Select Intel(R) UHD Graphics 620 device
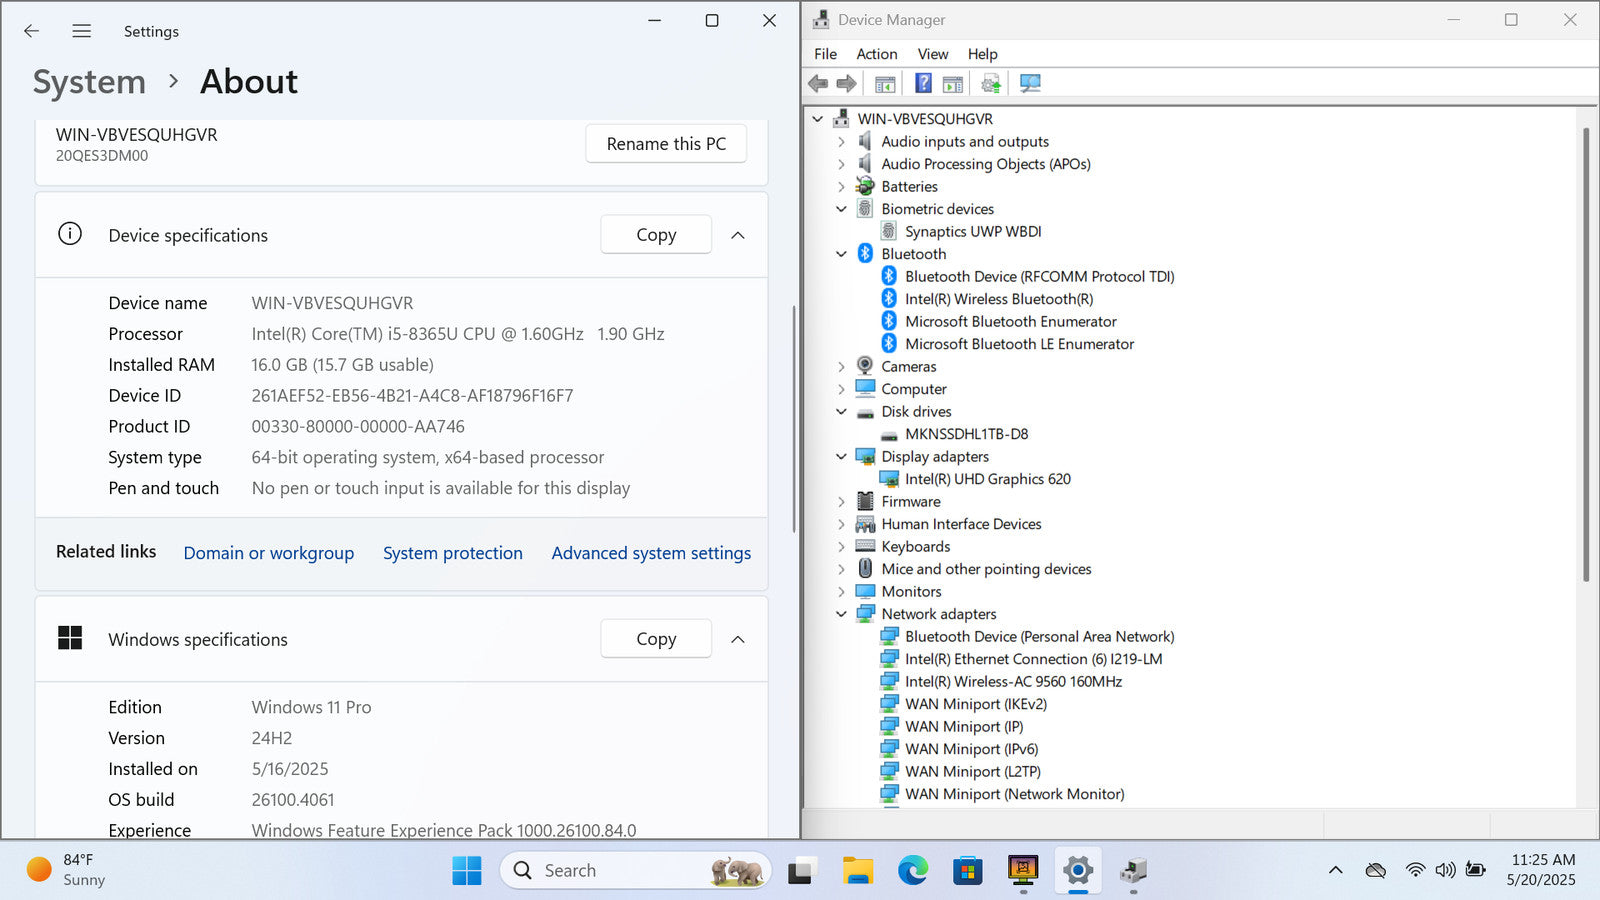The width and height of the screenshot is (1600, 900). pos(987,479)
